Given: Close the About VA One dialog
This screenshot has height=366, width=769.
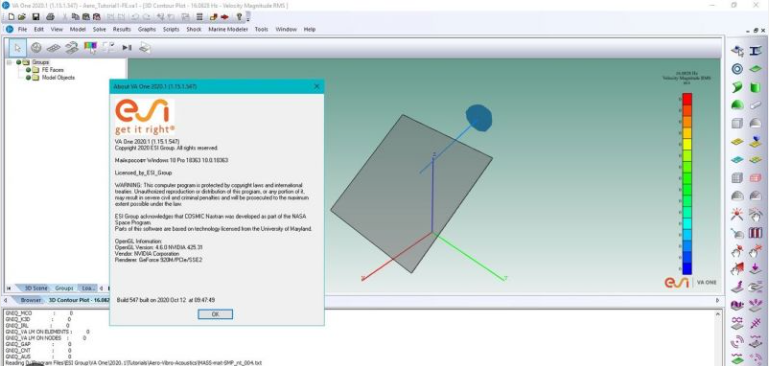Looking at the screenshot, I should coord(316,86).
